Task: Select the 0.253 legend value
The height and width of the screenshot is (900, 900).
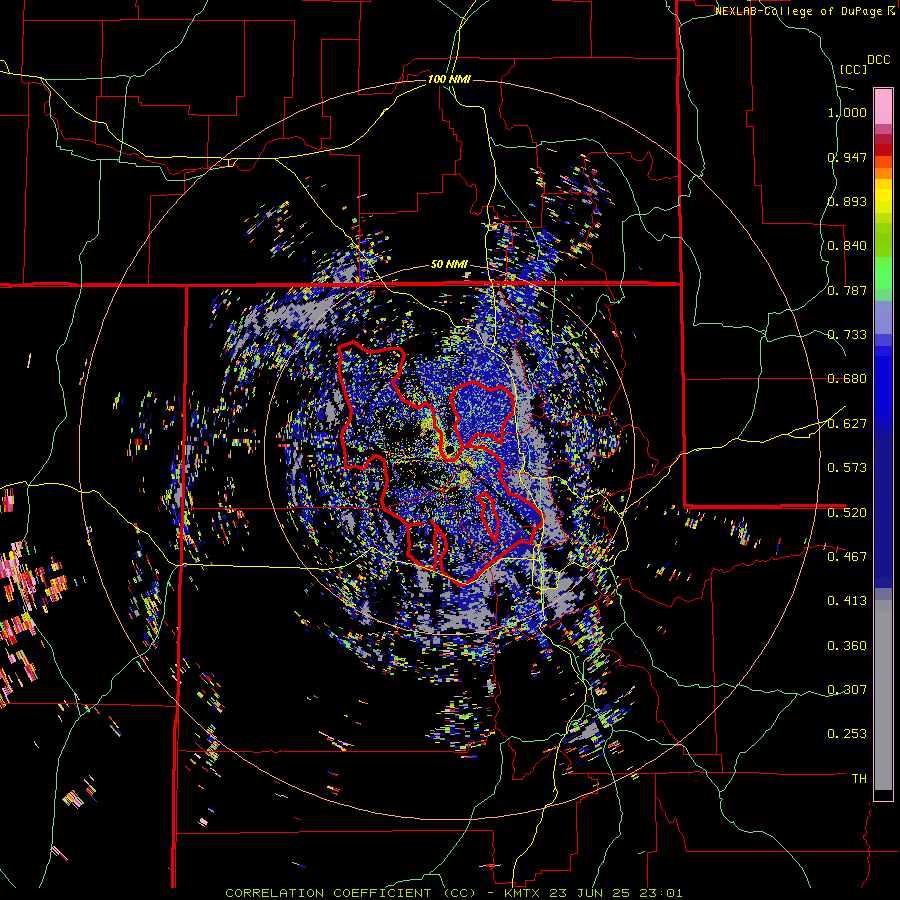Action: pyautogui.click(x=847, y=734)
